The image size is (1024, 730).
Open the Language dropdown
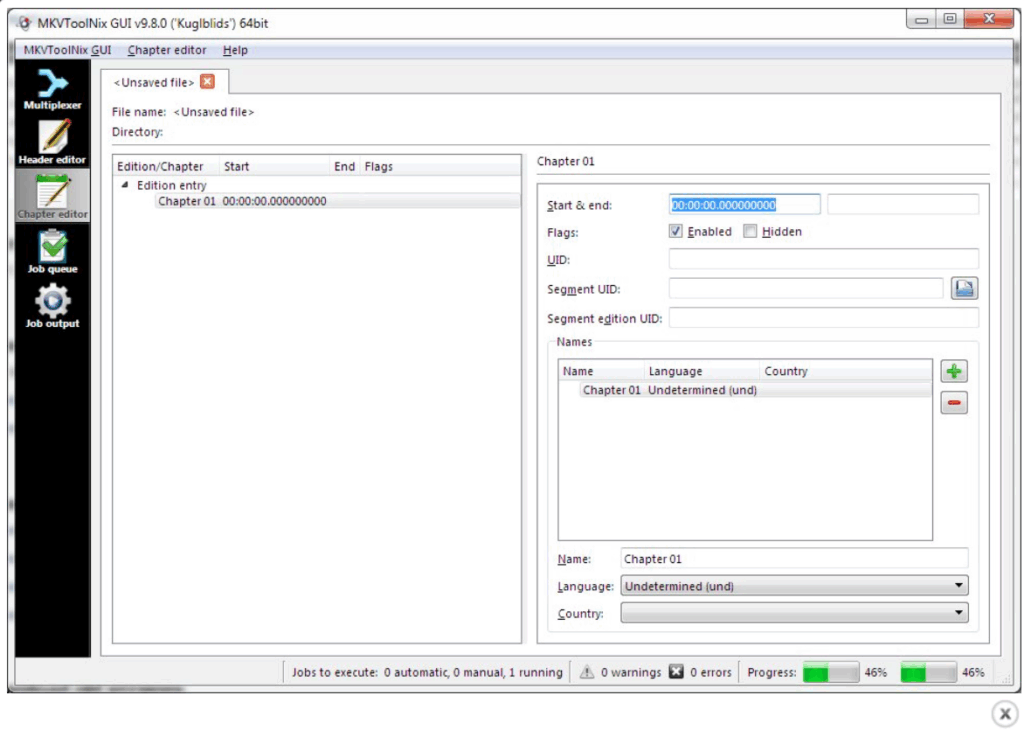coord(957,585)
